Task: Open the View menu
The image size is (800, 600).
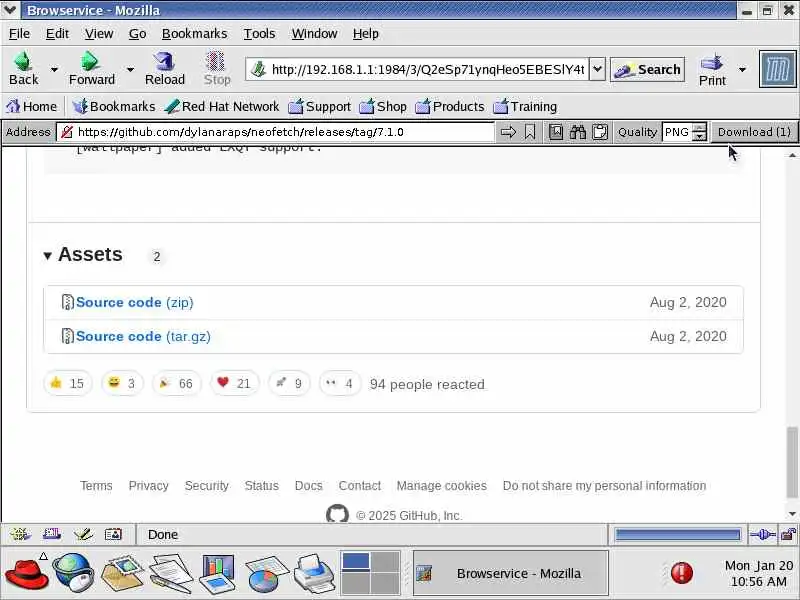Action: click(x=99, y=34)
